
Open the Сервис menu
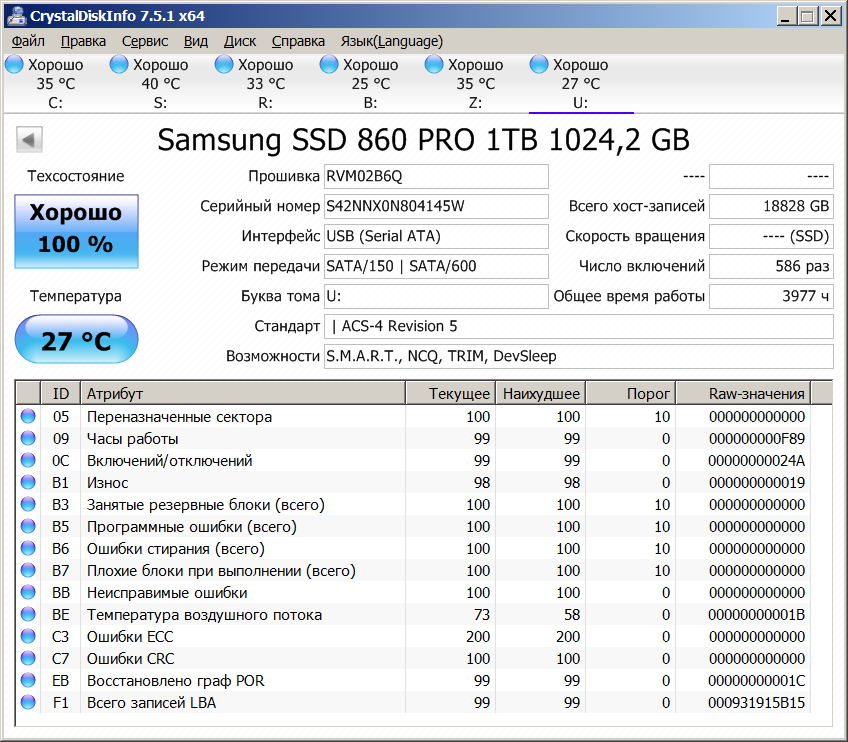pos(145,42)
